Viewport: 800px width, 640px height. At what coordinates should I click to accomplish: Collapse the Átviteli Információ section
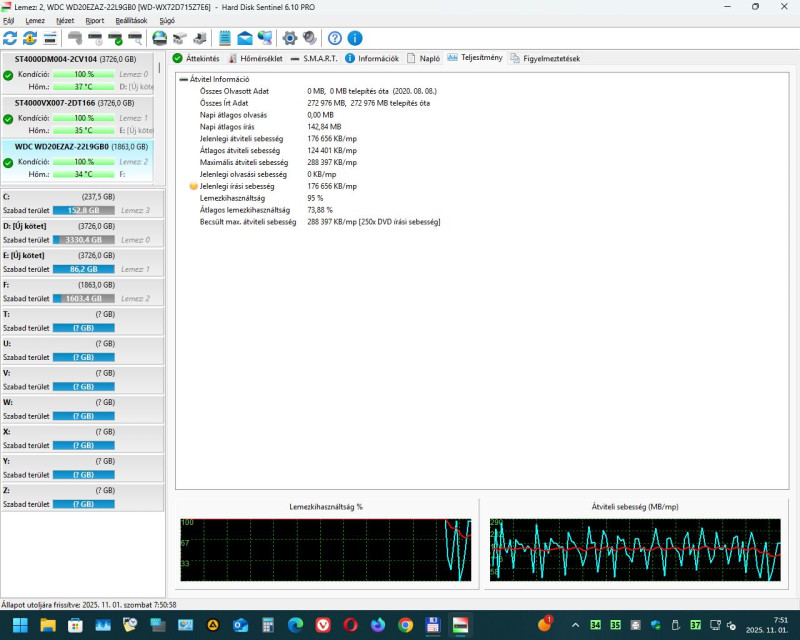pos(183,79)
